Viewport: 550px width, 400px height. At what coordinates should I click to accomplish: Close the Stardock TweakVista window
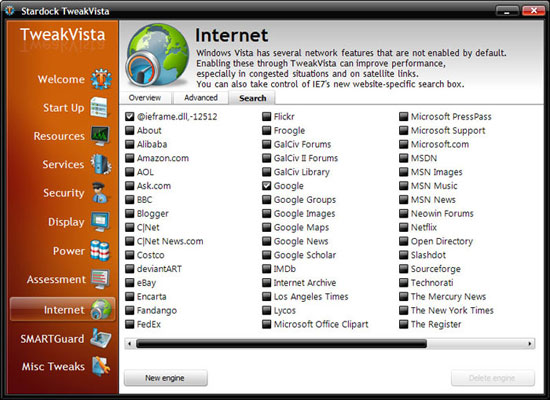534,11
